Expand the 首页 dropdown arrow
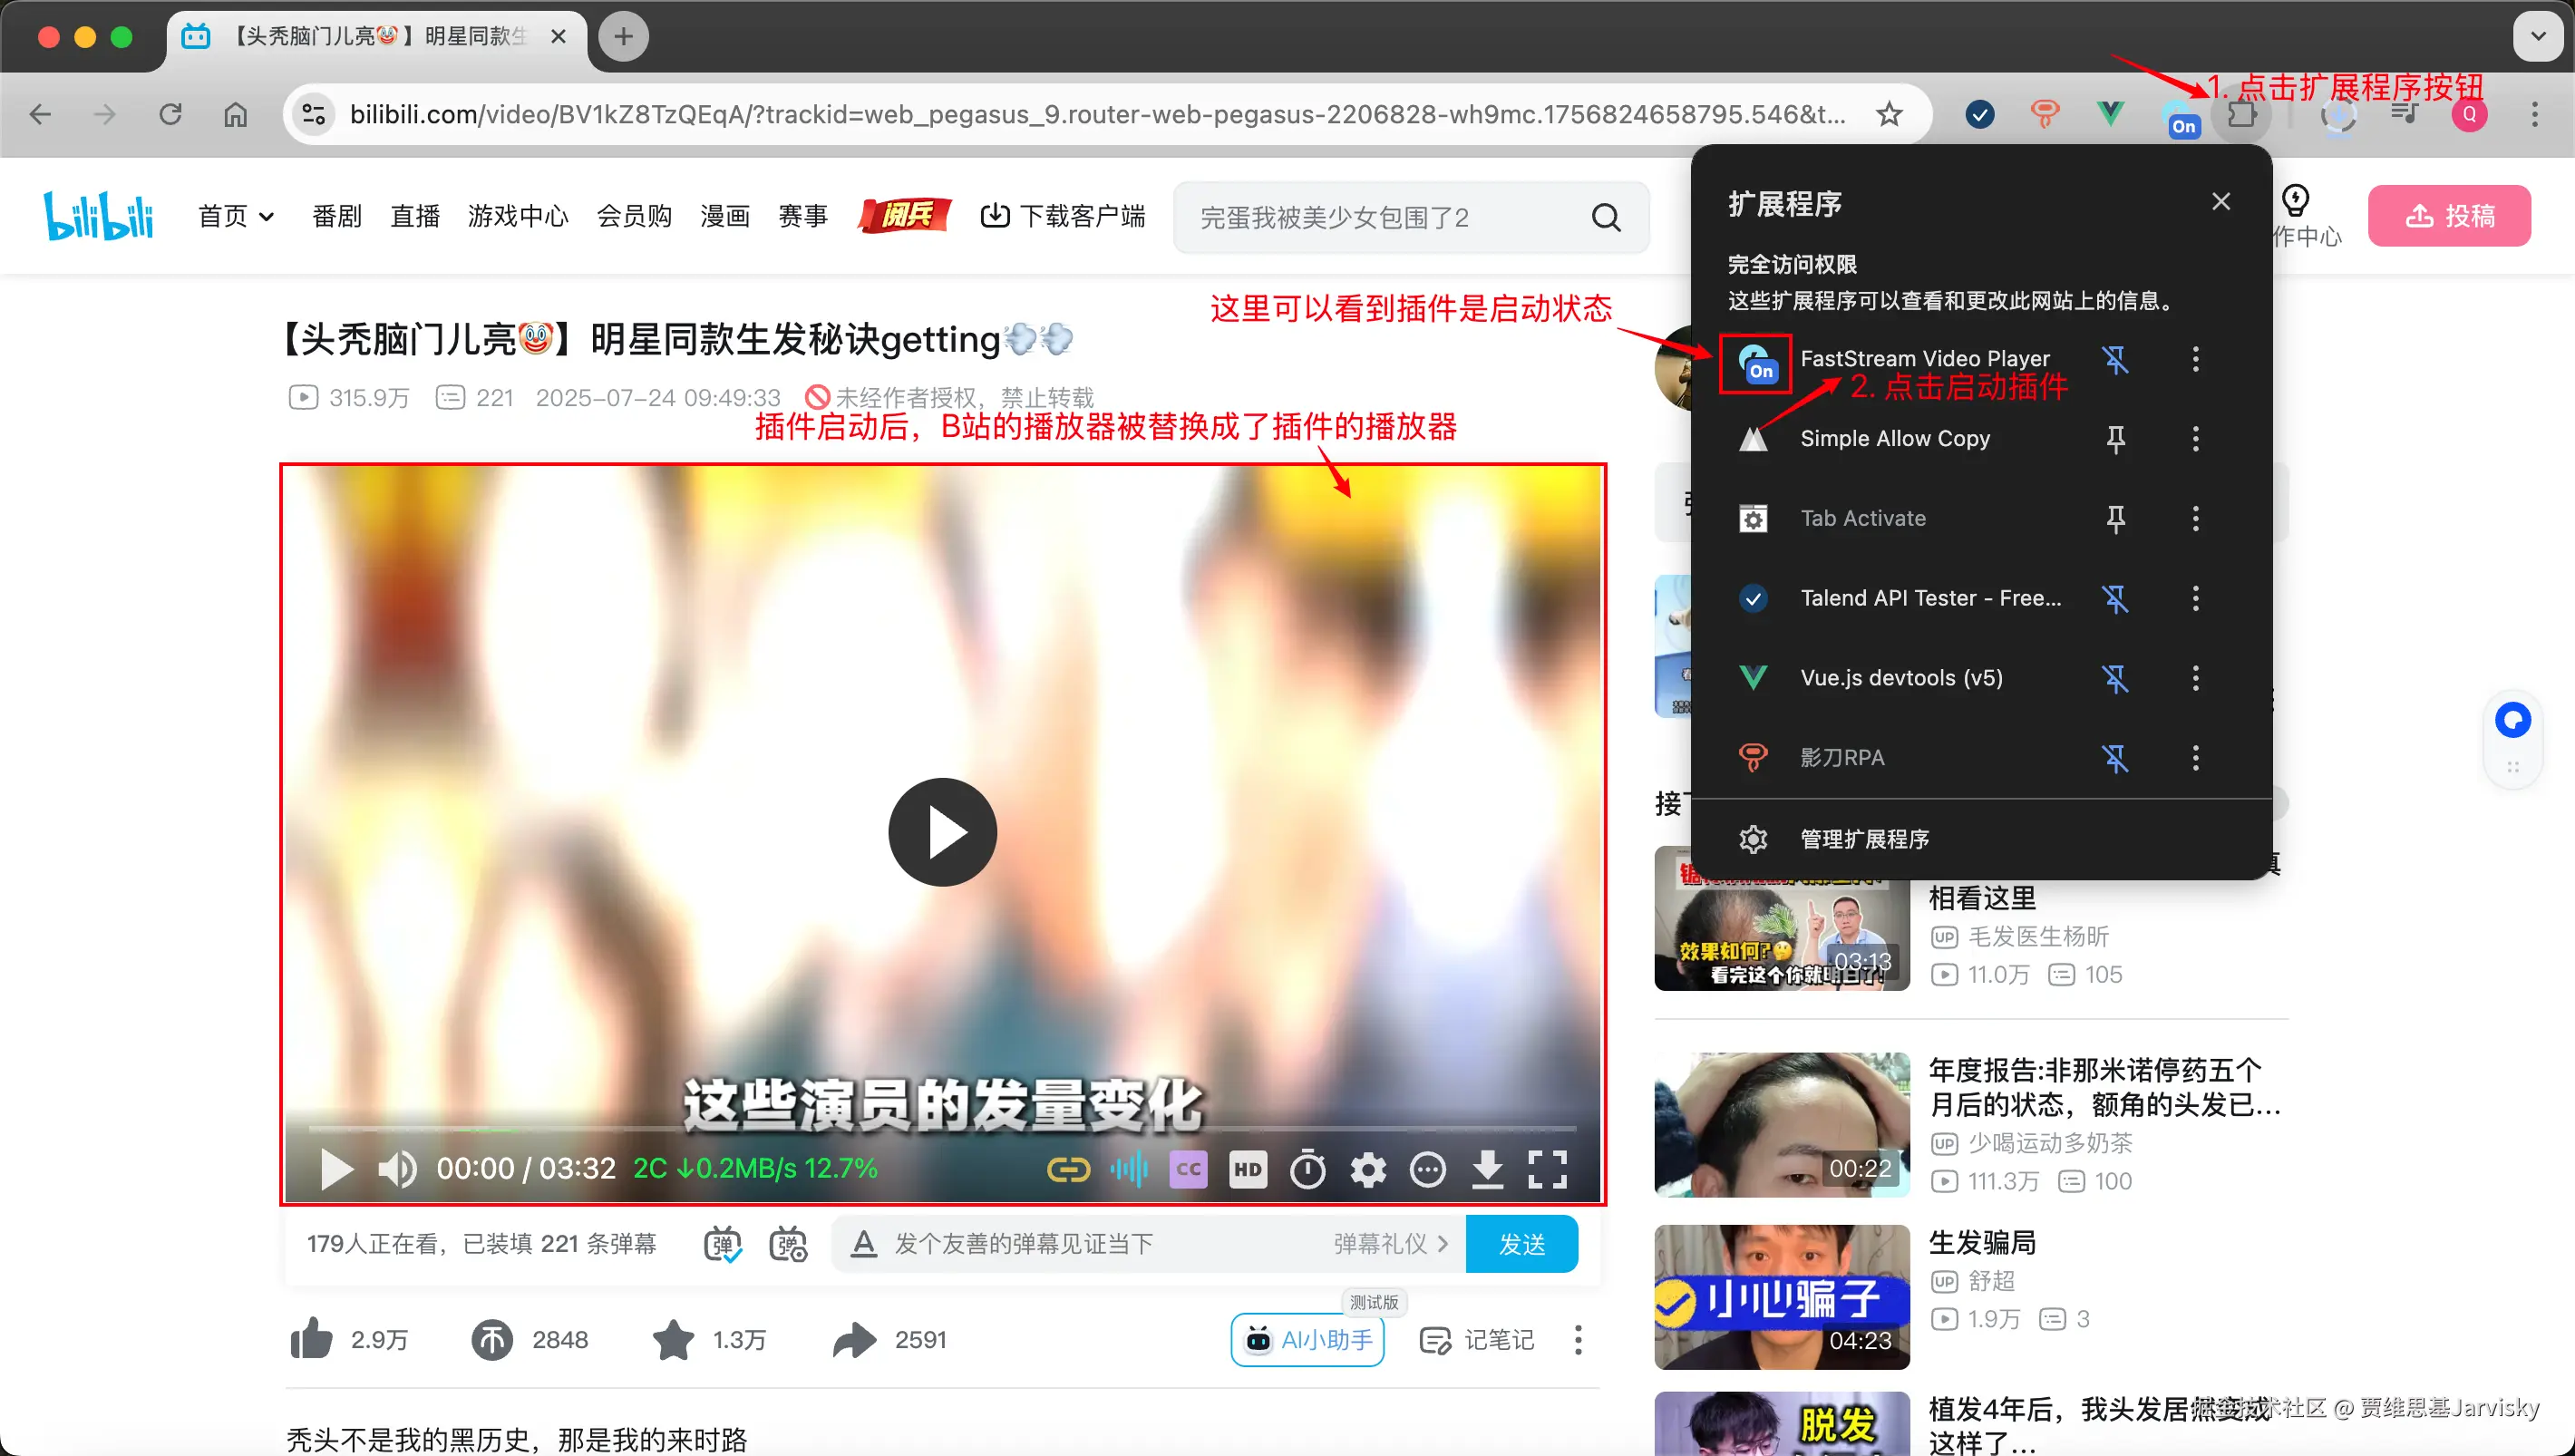This screenshot has height=1456, width=2575. tap(266, 216)
